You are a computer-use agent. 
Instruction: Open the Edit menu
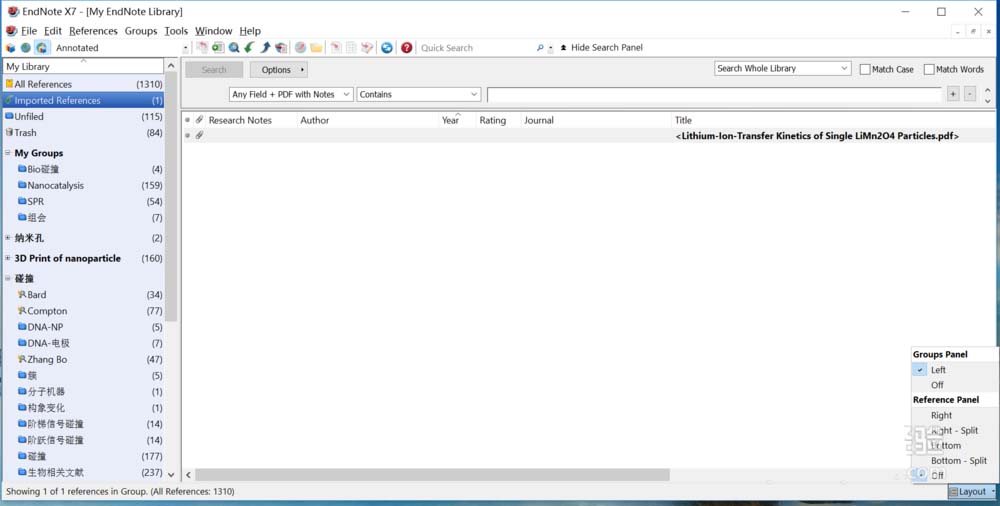coord(53,31)
